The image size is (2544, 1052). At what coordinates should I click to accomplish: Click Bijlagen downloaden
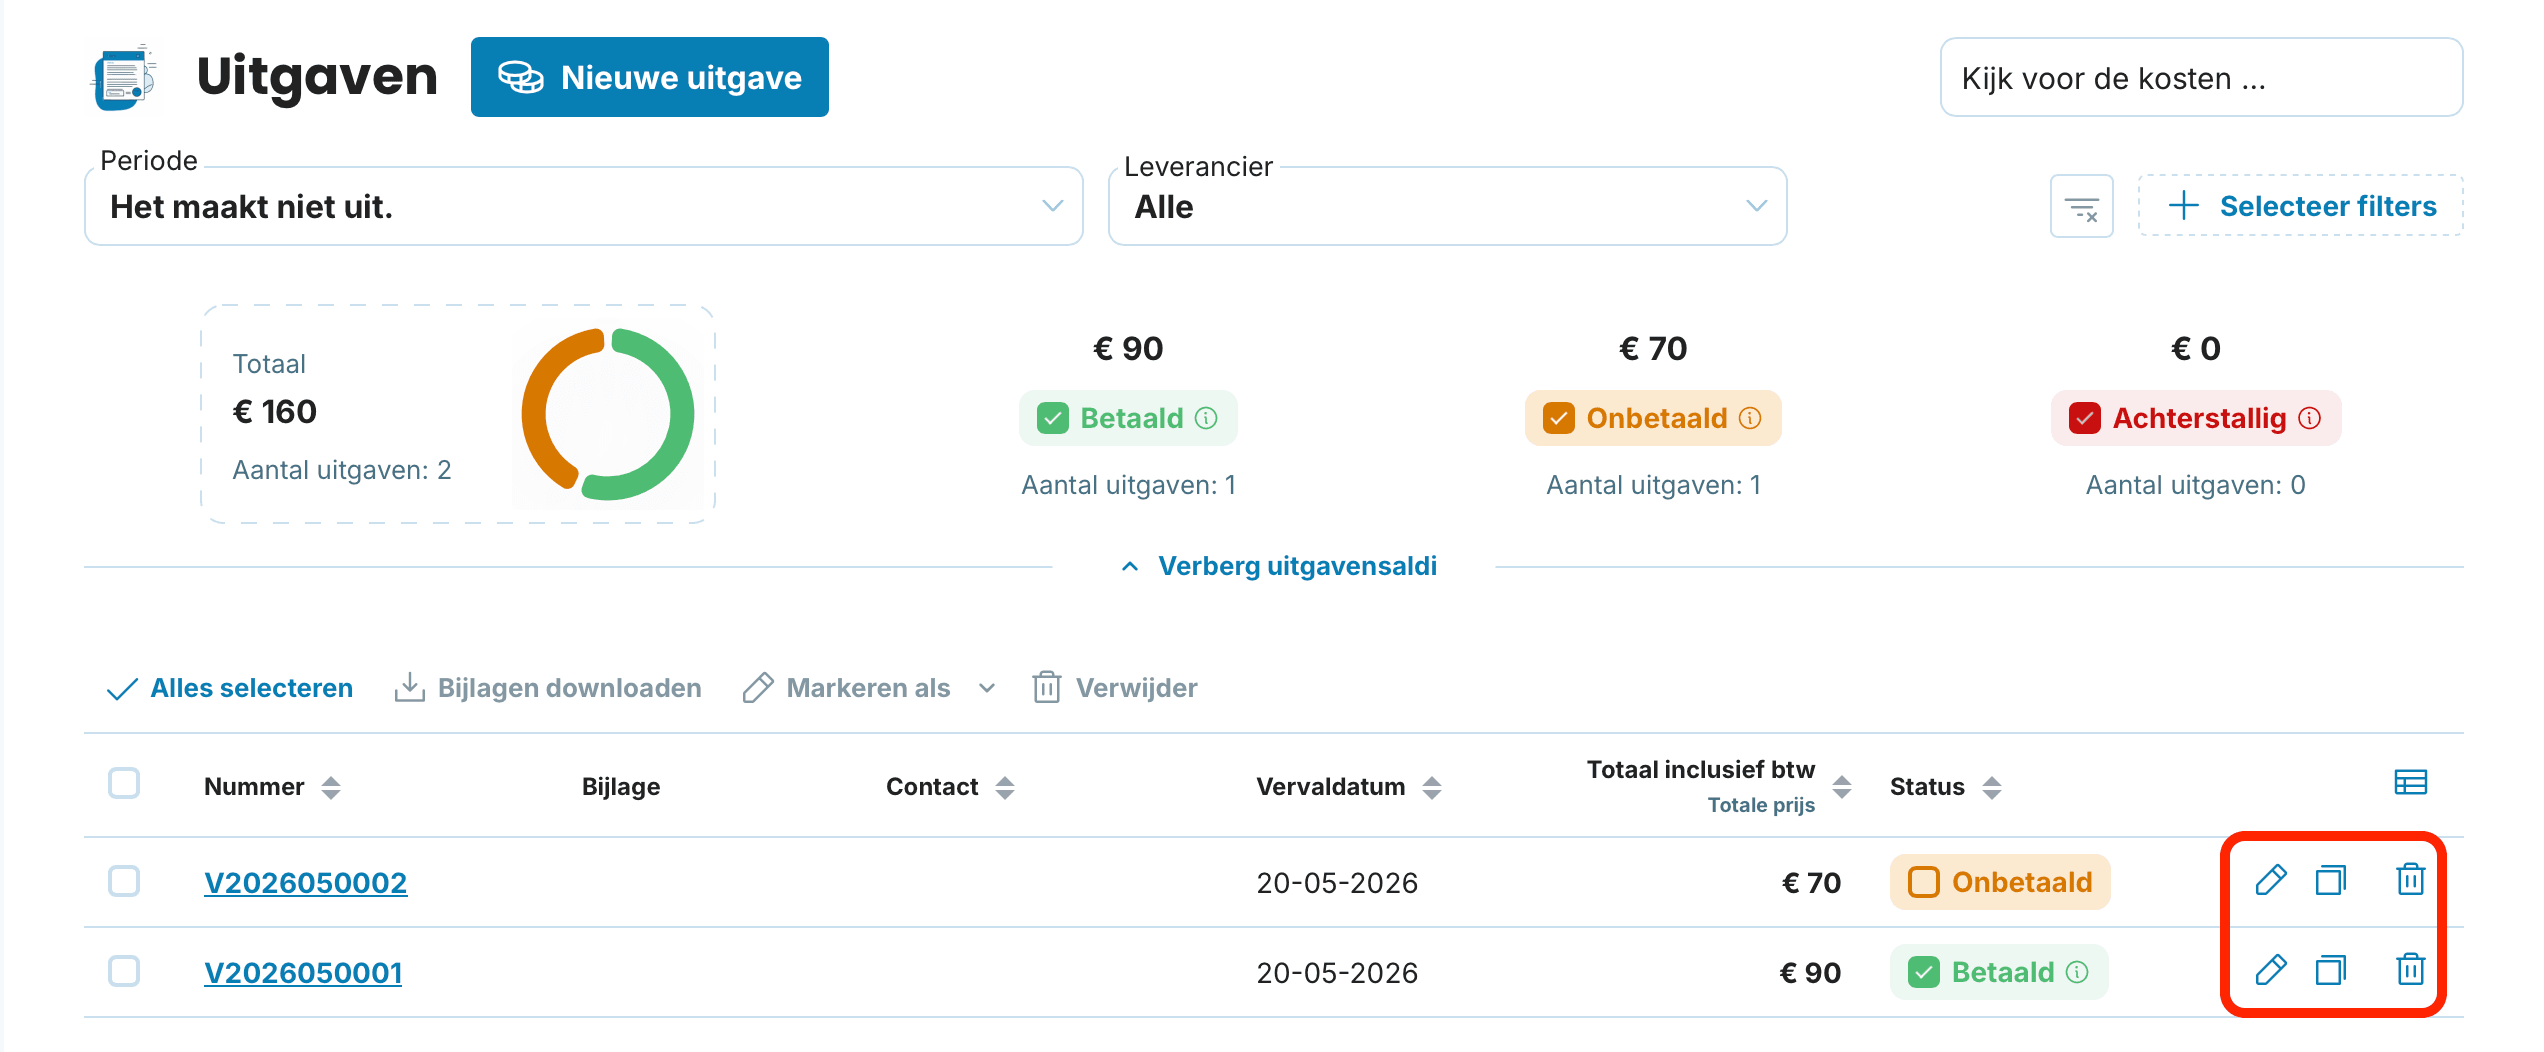click(x=548, y=688)
